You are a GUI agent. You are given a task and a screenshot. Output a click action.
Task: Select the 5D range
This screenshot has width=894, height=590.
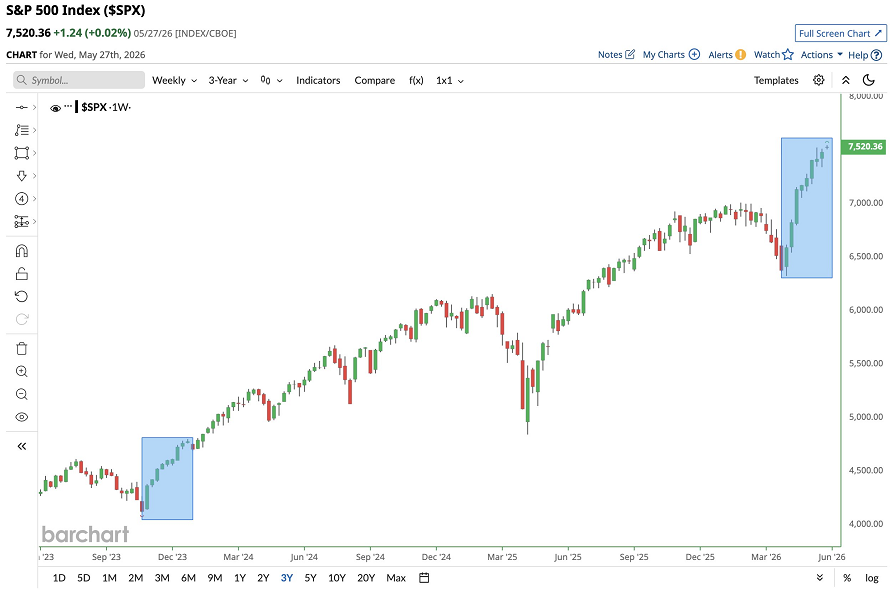(84, 578)
